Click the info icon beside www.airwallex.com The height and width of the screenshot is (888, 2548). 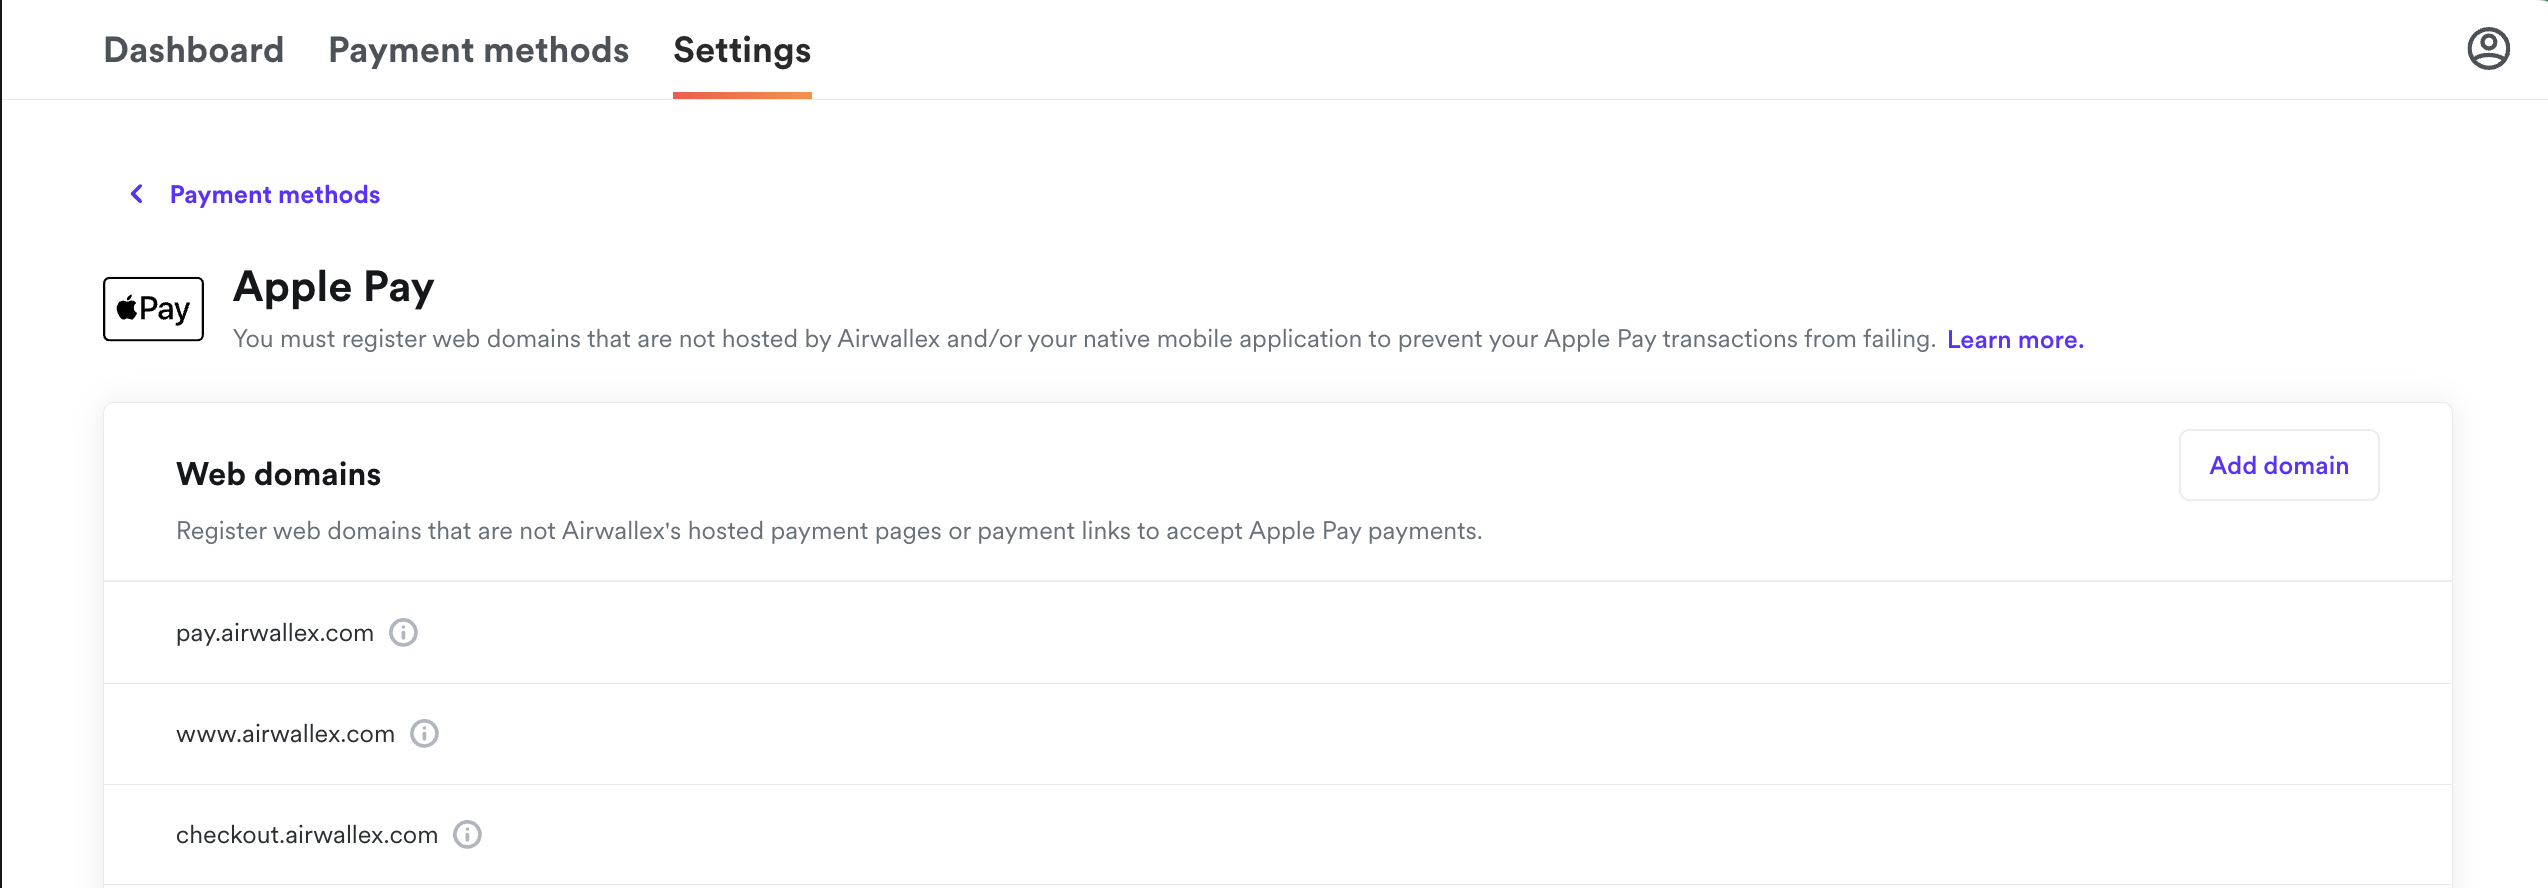[425, 734]
